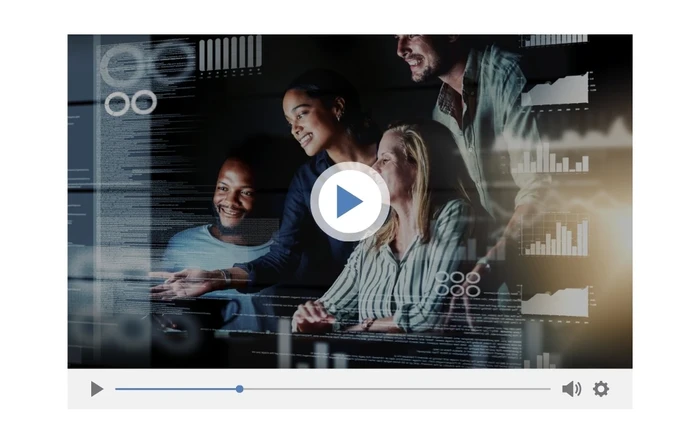700x443 pixels.
Task: Click the blue played portion of the timeline
Action: point(175,389)
